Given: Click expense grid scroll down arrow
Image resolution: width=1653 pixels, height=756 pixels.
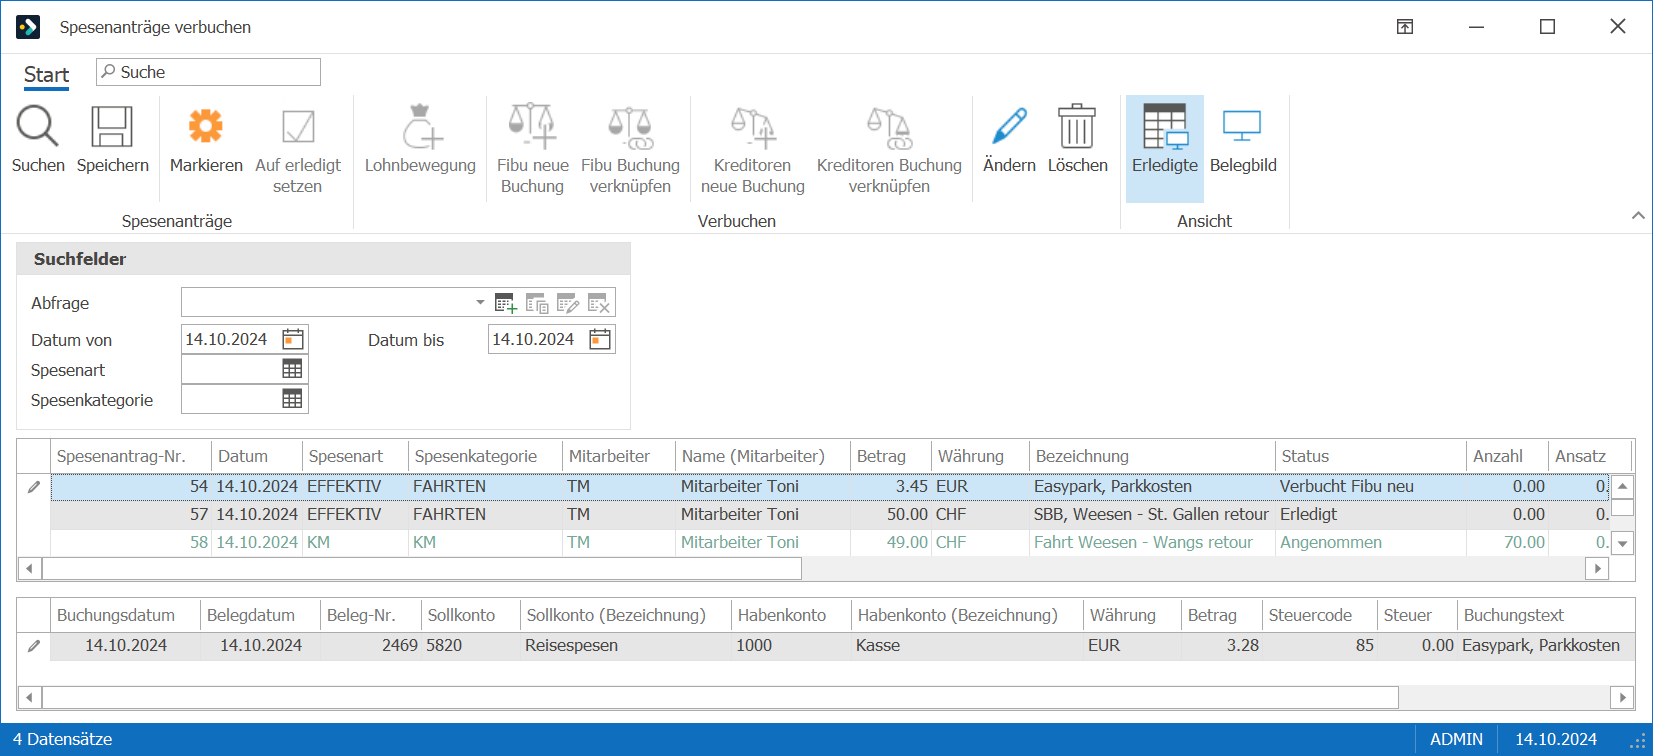Looking at the screenshot, I should pos(1623,544).
